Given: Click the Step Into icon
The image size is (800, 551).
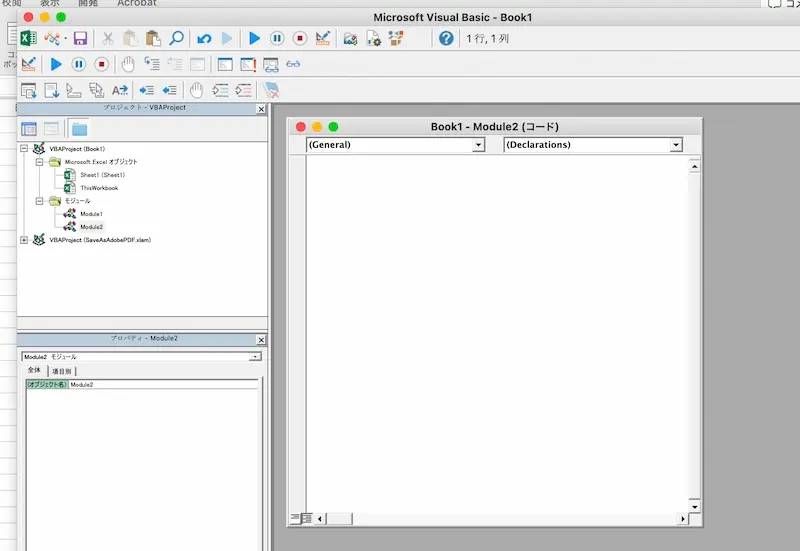Looking at the screenshot, I should tap(152, 64).
